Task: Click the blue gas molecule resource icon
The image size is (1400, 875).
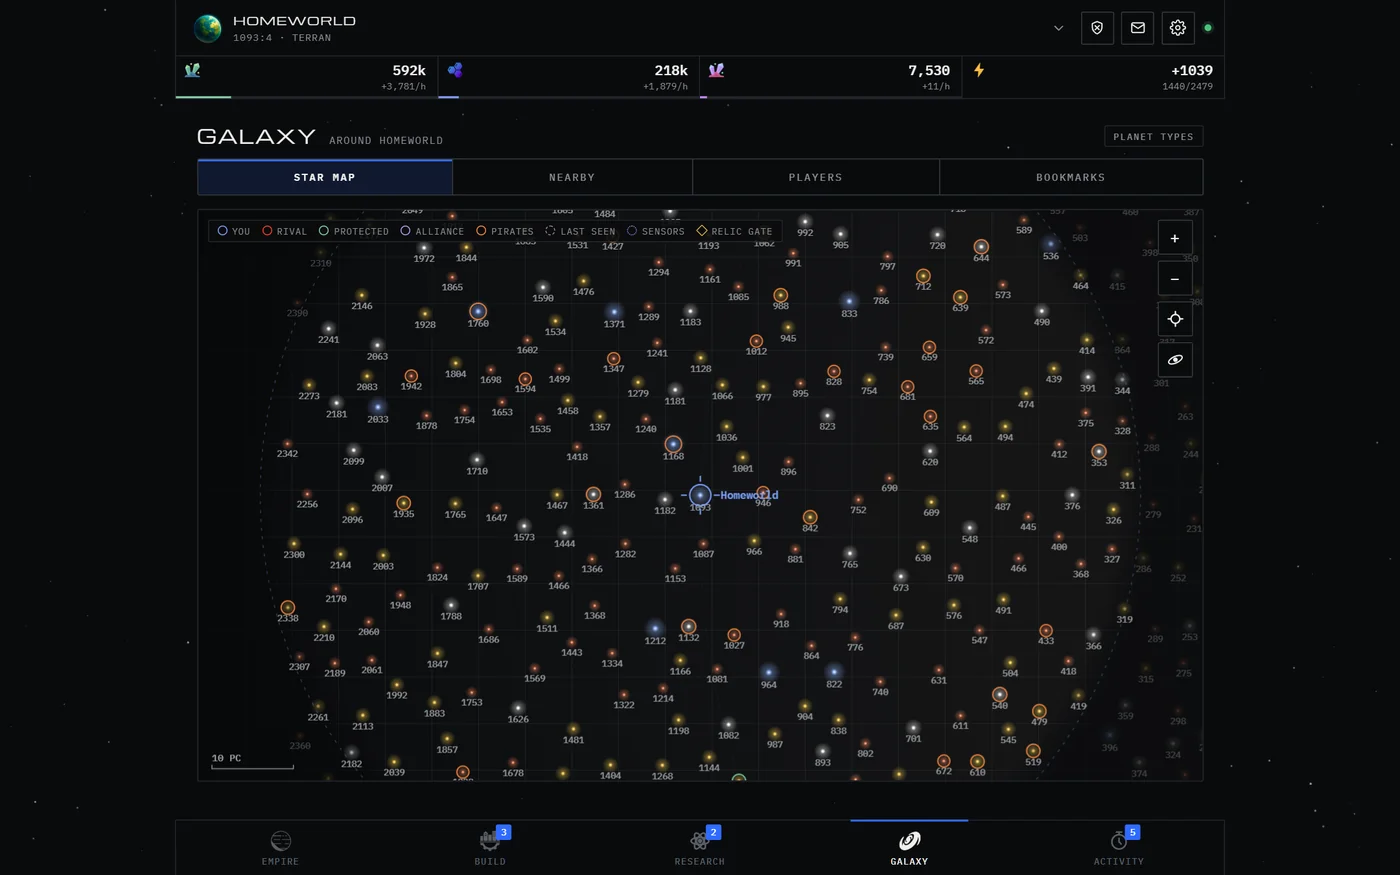Action: (455, 70)
